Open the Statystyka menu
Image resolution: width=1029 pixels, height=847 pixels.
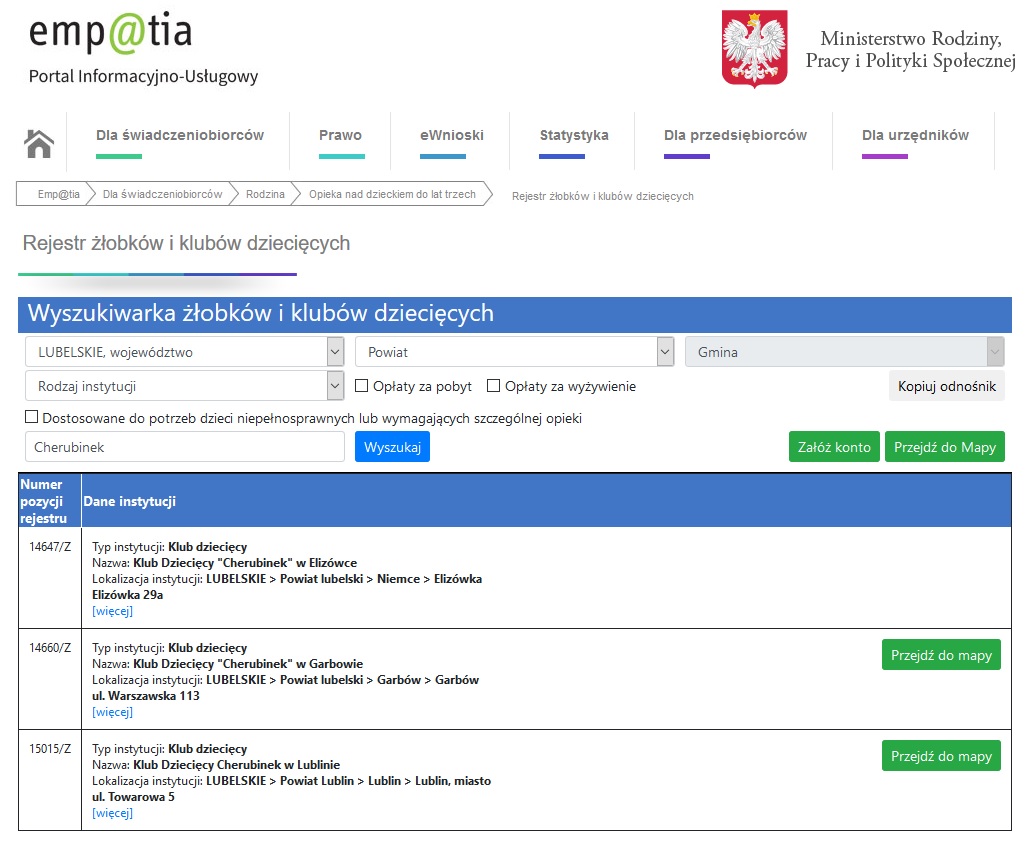574,136
